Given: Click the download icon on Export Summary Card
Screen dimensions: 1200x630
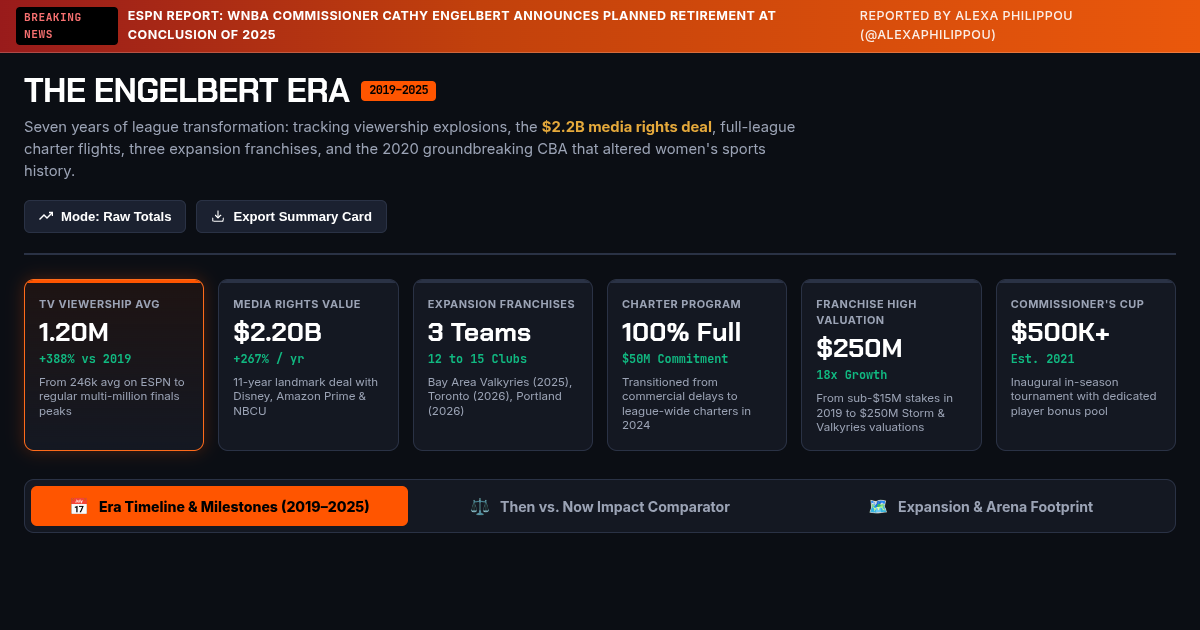Looking at the screenshot, I should pos(218,216).
